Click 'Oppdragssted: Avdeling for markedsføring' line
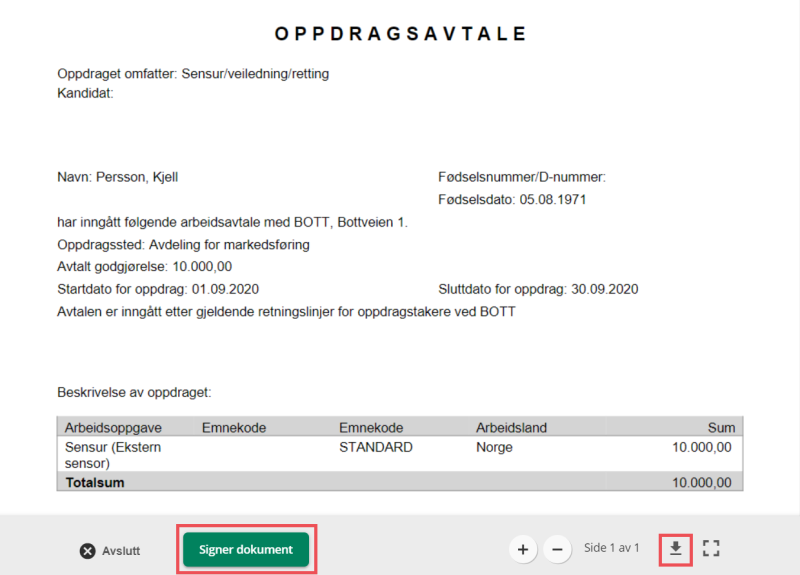800x575 pixels. 183,245
